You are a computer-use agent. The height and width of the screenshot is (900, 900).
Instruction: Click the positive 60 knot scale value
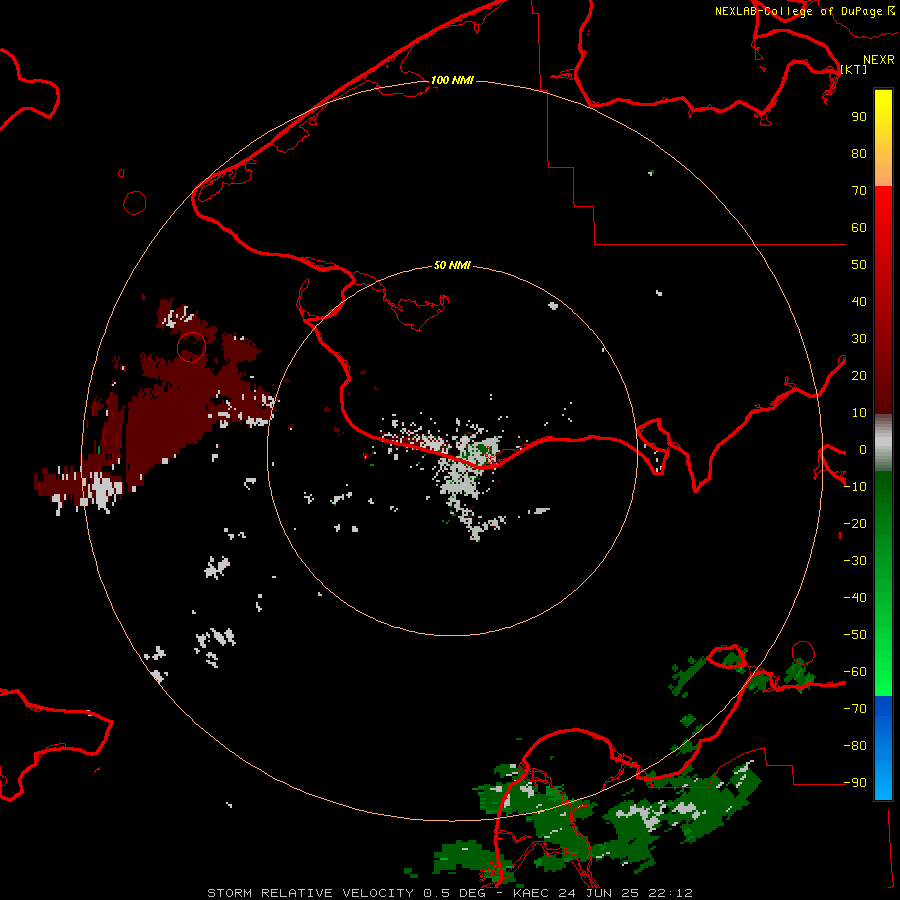coord(859,228)
